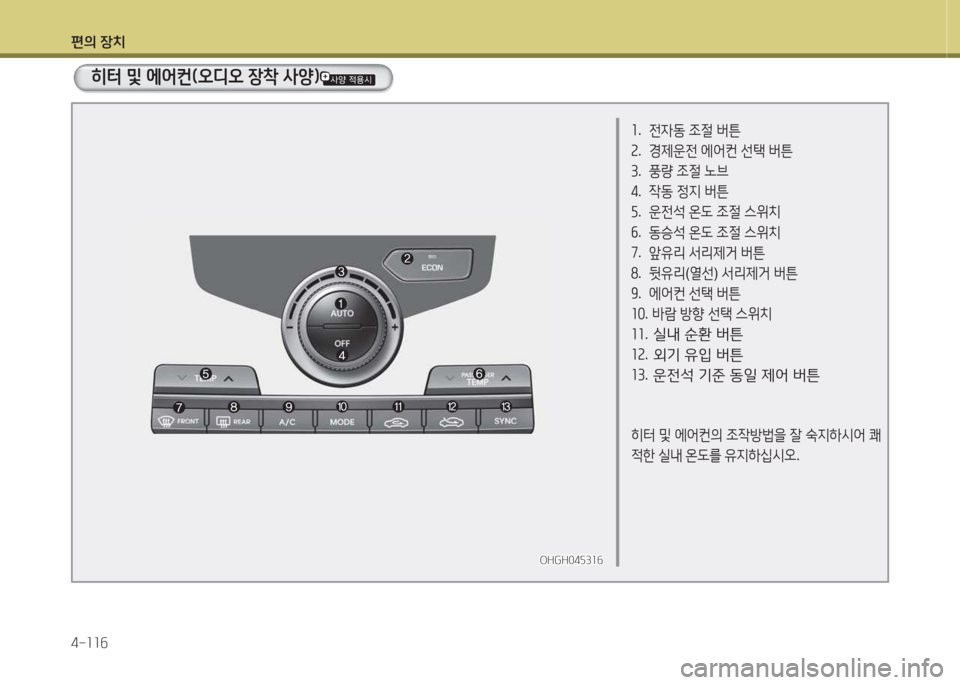Raise passenger TEMP with up chevron
The image size is (960, 685).
505,378
